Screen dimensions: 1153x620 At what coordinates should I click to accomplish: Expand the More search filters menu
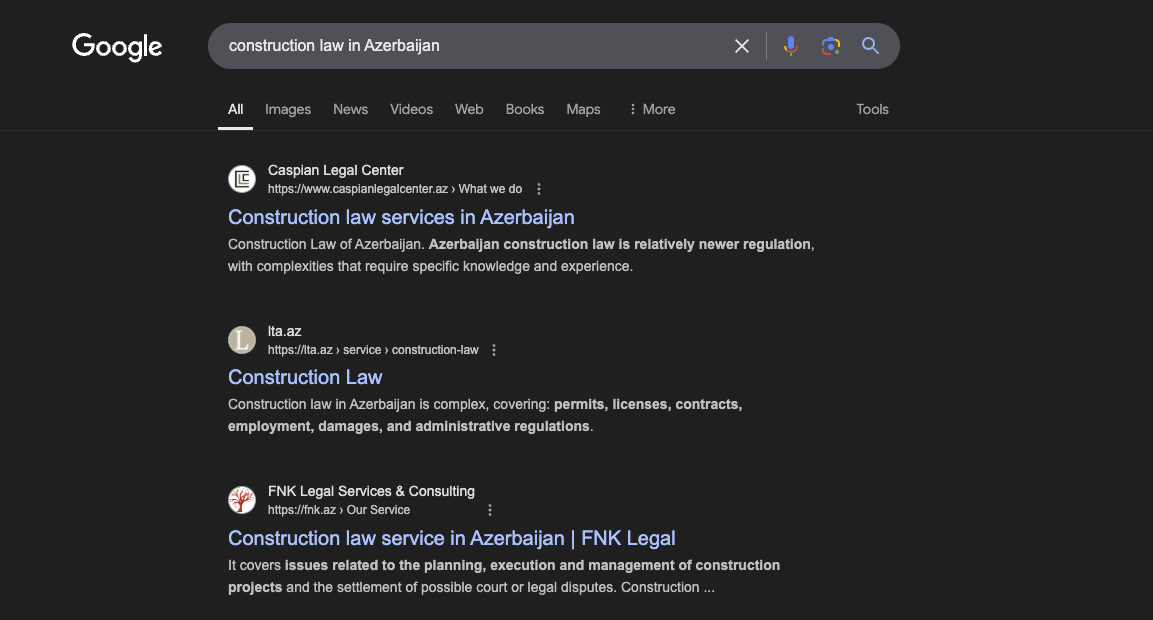click(652, 110)
